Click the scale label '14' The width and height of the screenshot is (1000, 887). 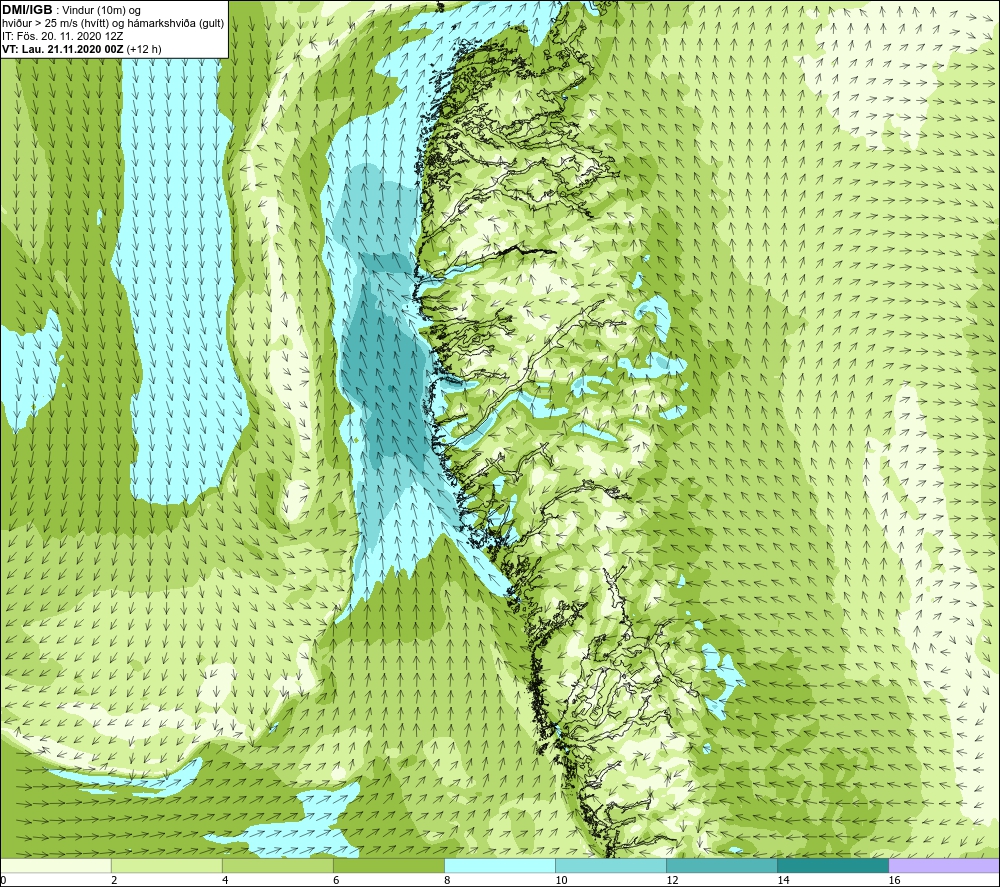(x=783, y=881)
